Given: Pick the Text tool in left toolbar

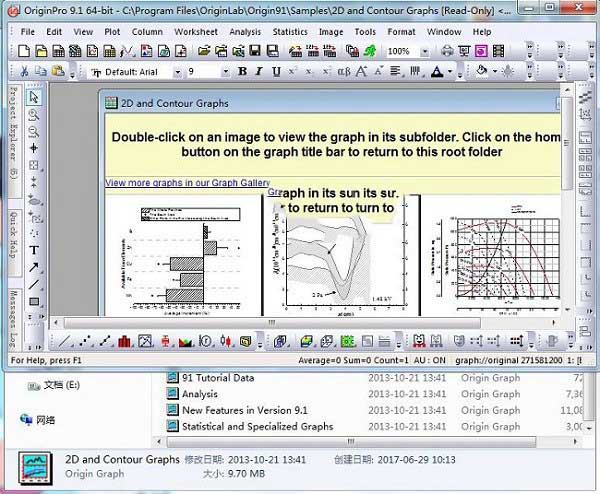Looking at the screenshot, I should point(34,249).
